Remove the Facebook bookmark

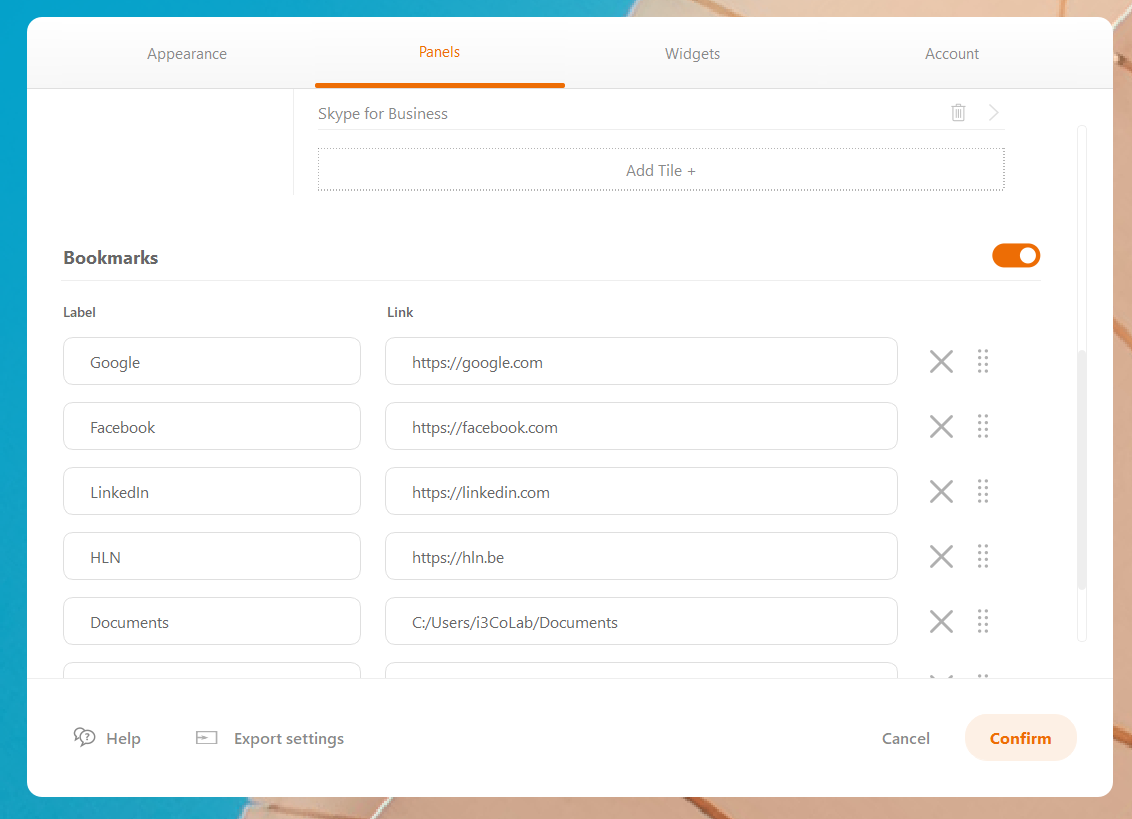pyautogui.click(x=941, y=427)
